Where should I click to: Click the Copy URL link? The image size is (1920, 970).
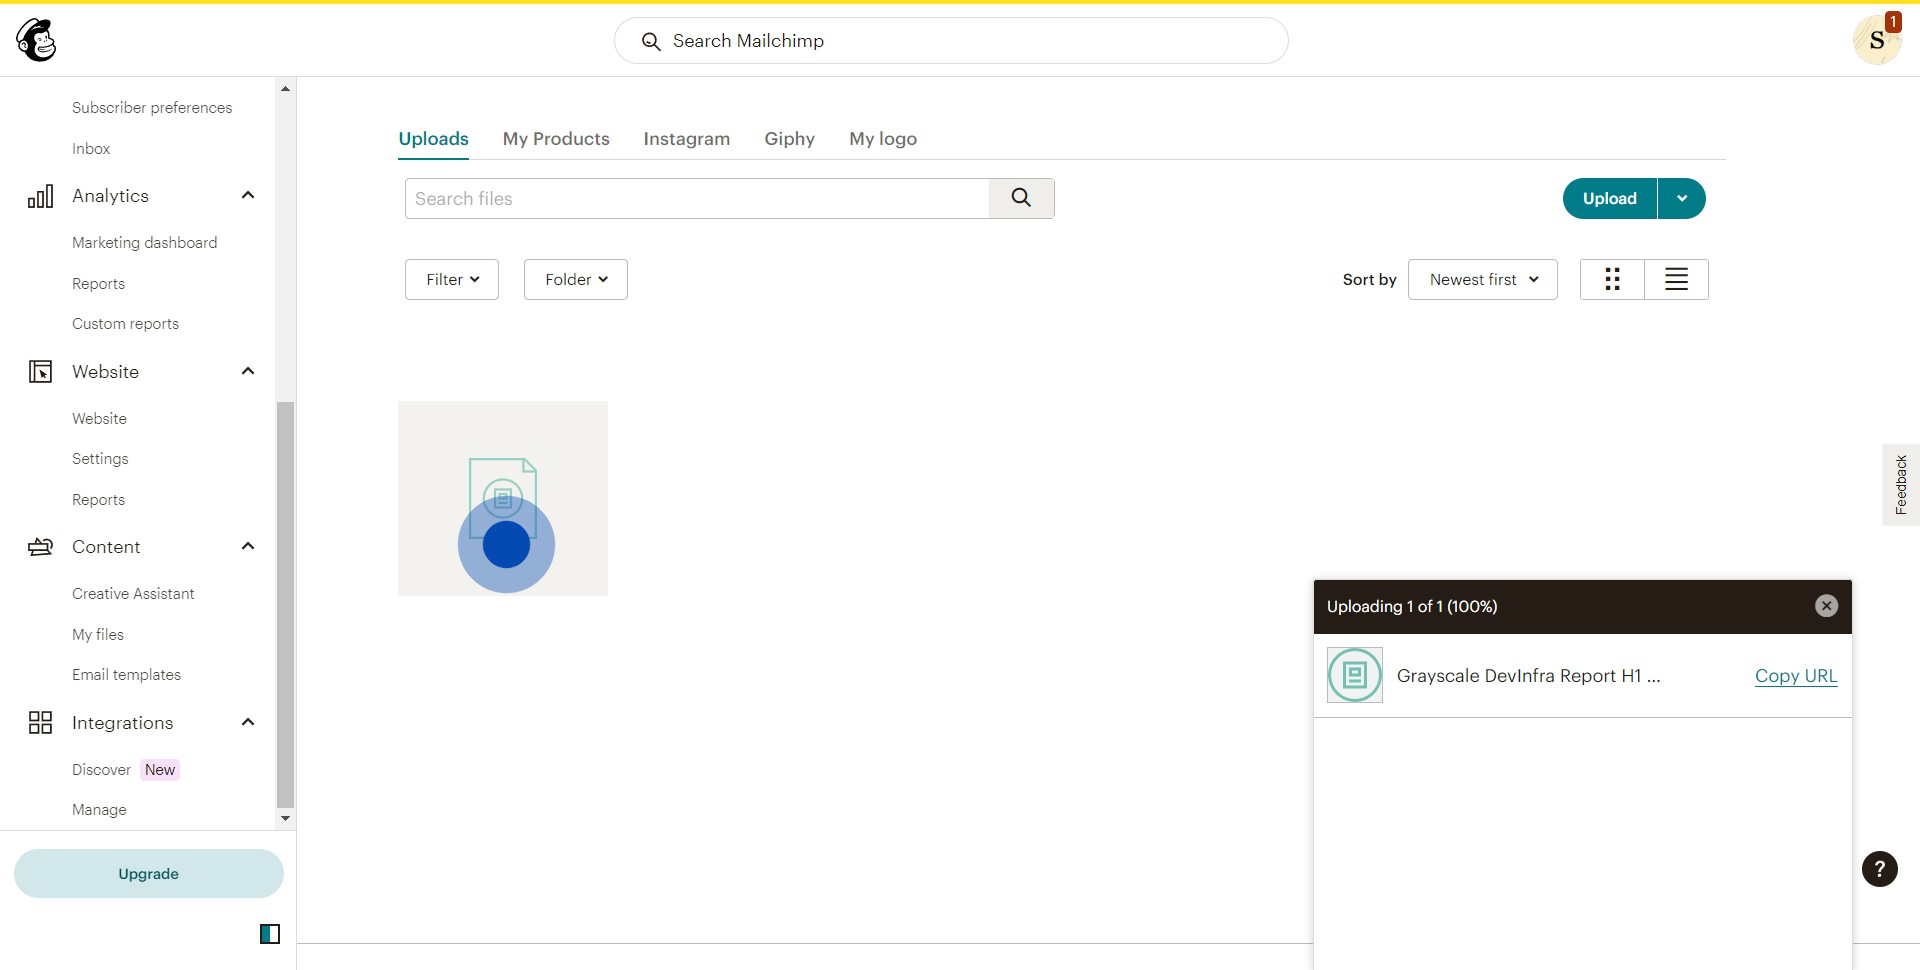1795,676
